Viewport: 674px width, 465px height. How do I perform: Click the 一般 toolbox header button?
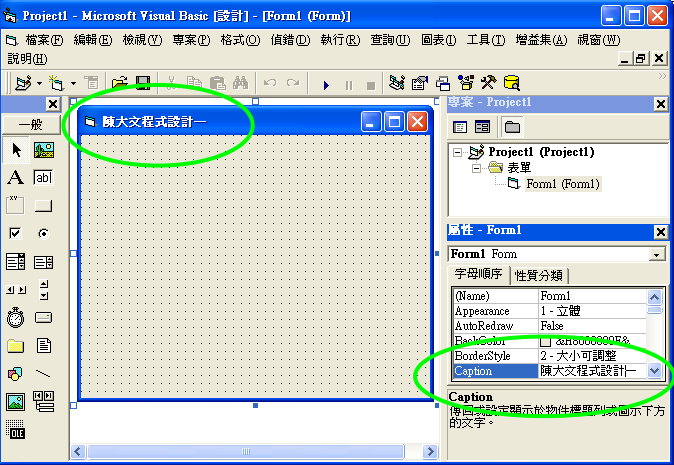tap(32, 124)
